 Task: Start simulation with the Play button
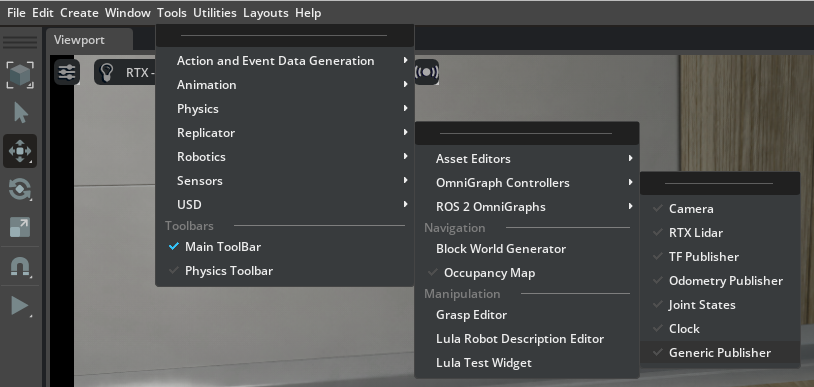coord(20,305)
